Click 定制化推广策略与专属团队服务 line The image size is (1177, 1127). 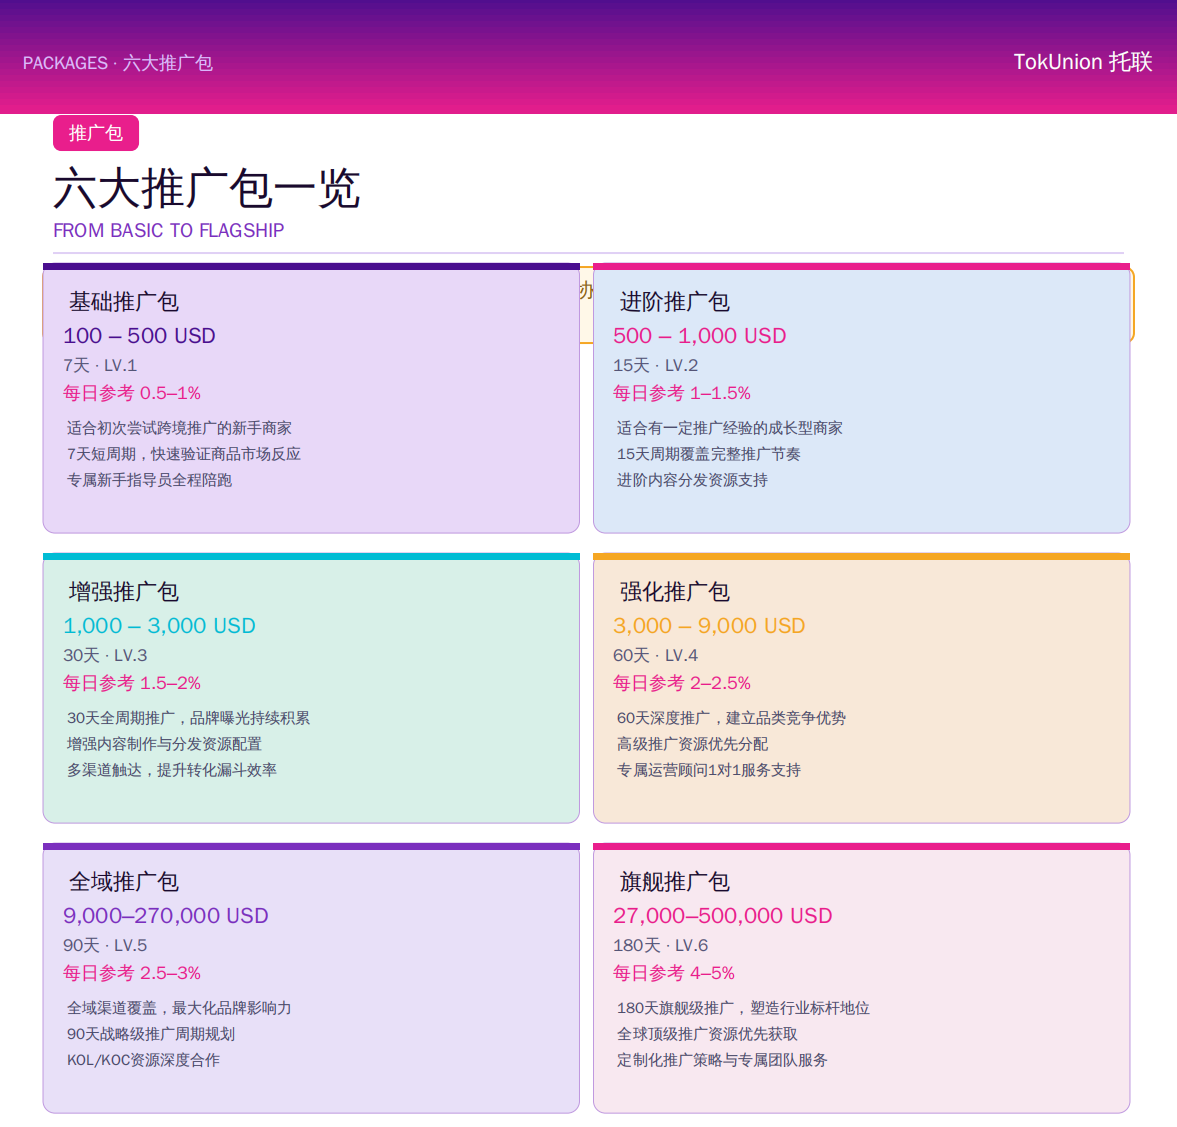tap(722, 1059)
